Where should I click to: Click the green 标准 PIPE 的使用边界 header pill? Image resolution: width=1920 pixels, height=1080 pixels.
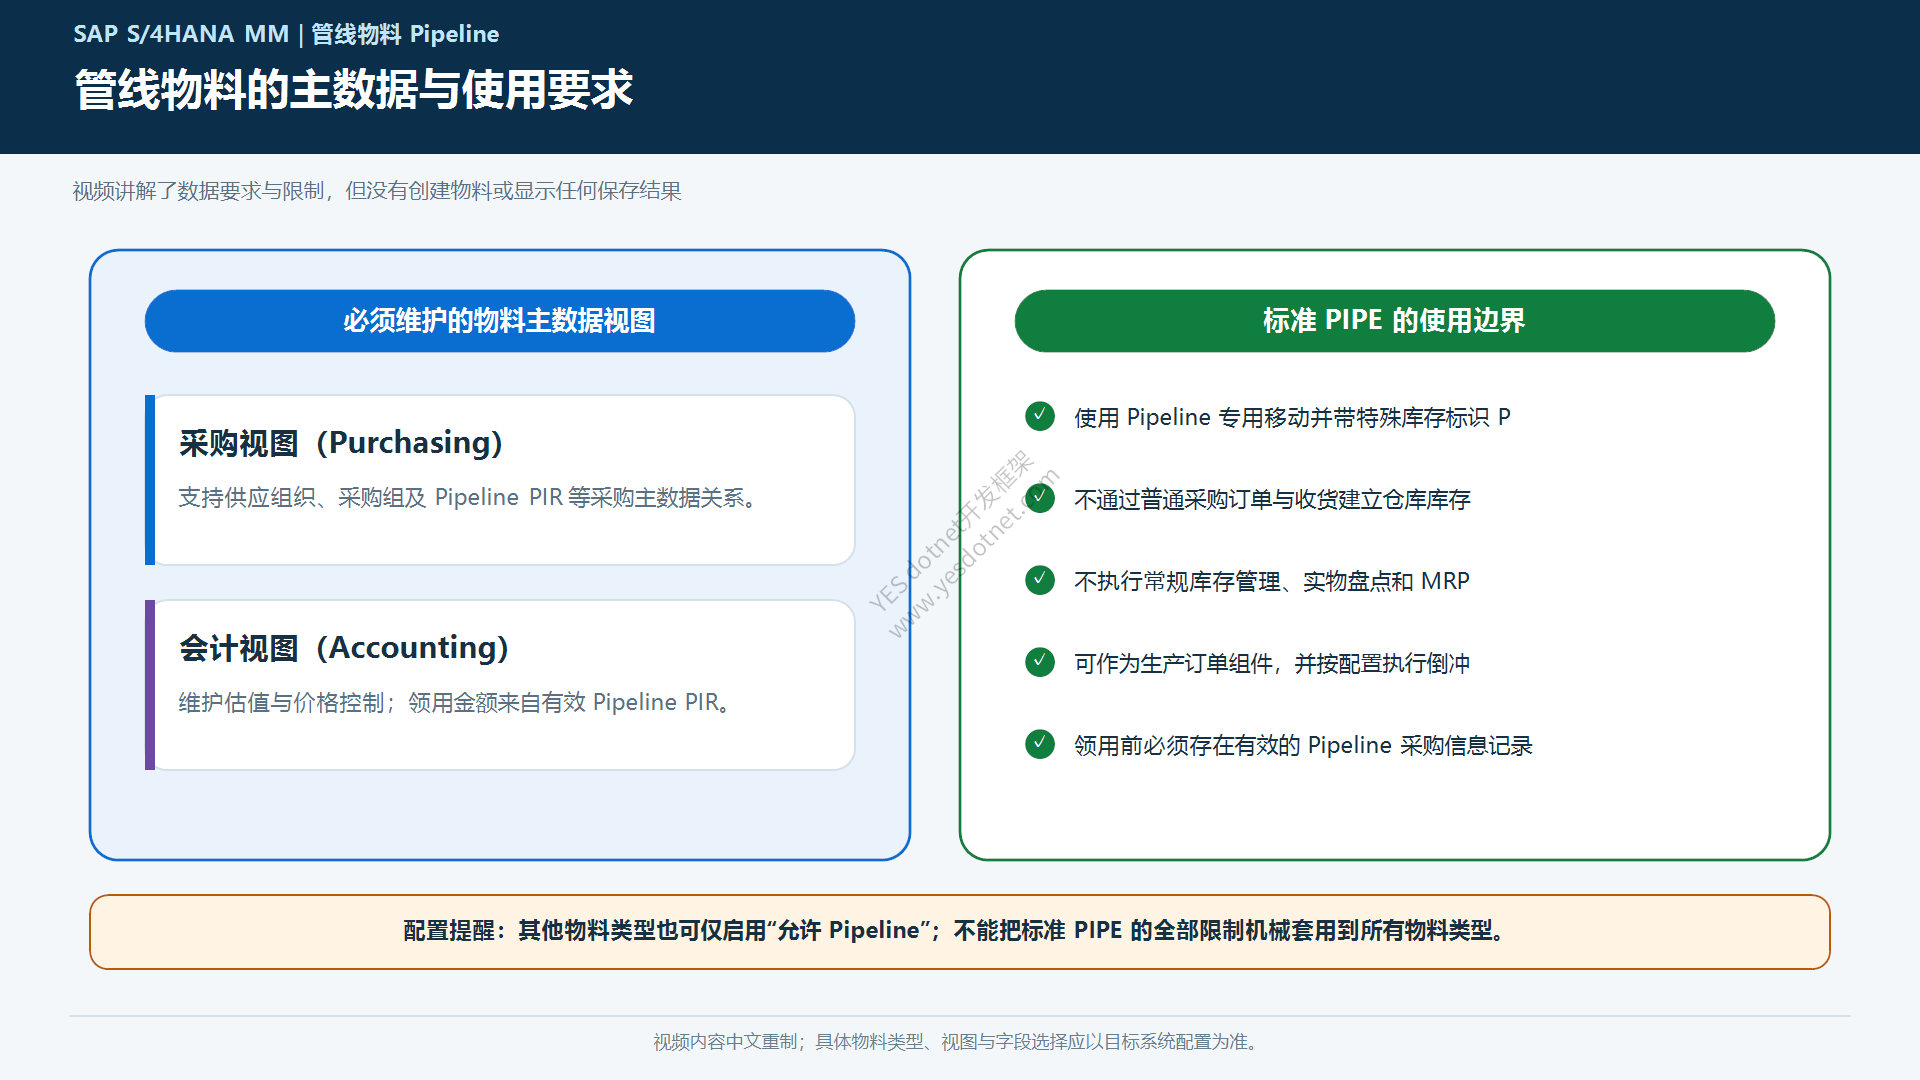point(1395,321)
